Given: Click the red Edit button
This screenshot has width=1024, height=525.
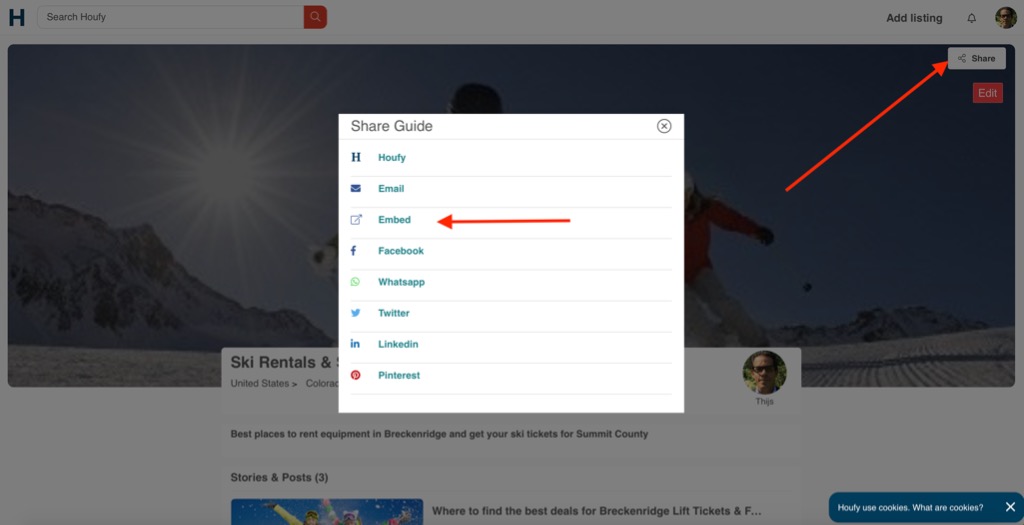Looking at the screenshot, I should click(x=987, y=93).
